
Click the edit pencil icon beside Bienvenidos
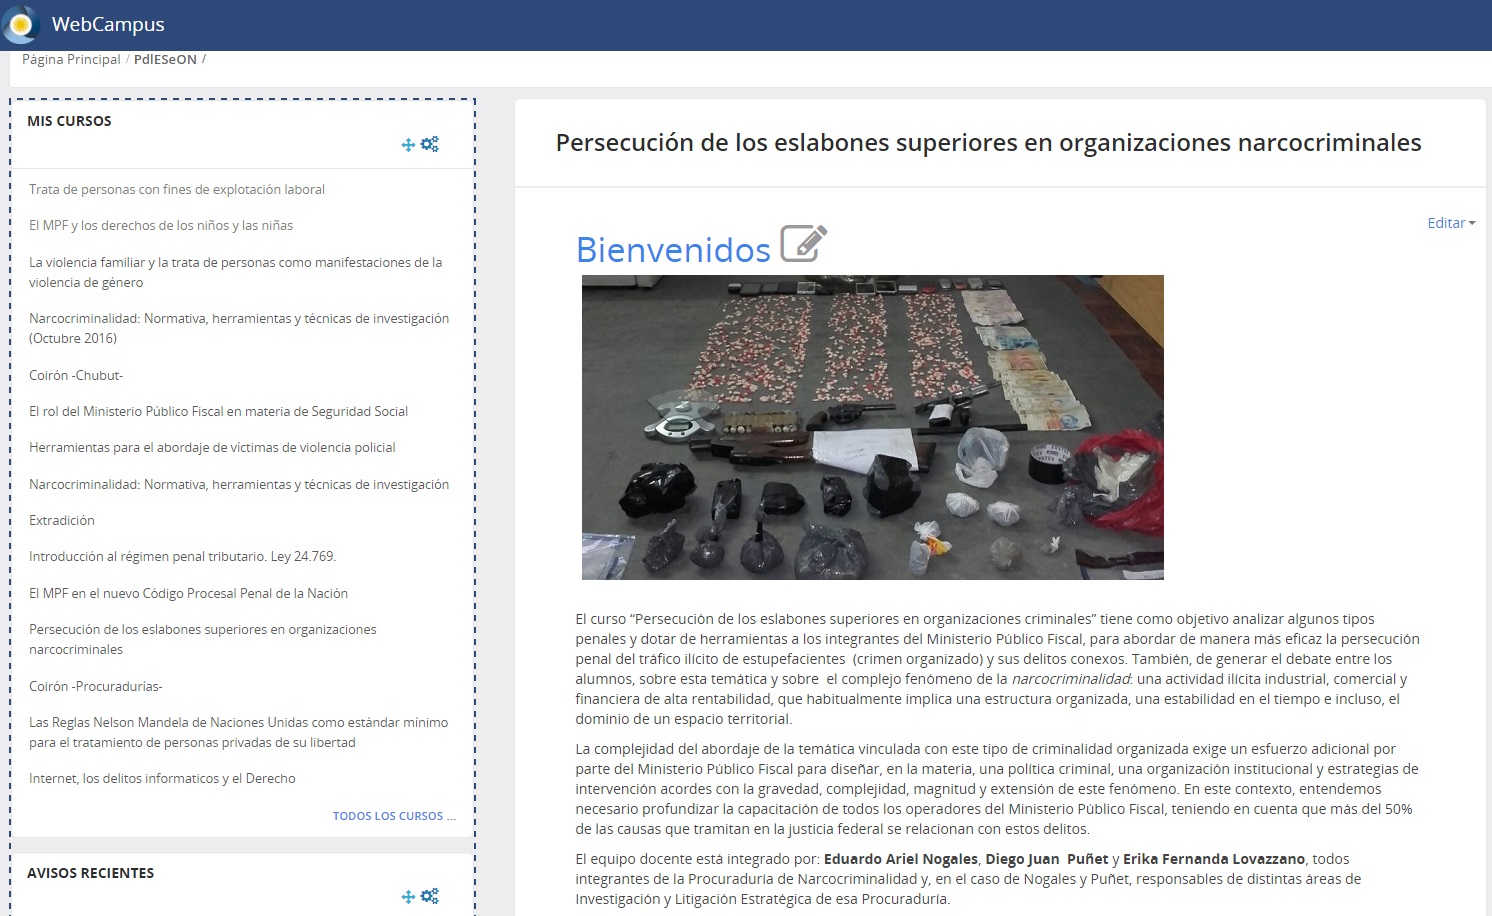(x=803, y=243)
